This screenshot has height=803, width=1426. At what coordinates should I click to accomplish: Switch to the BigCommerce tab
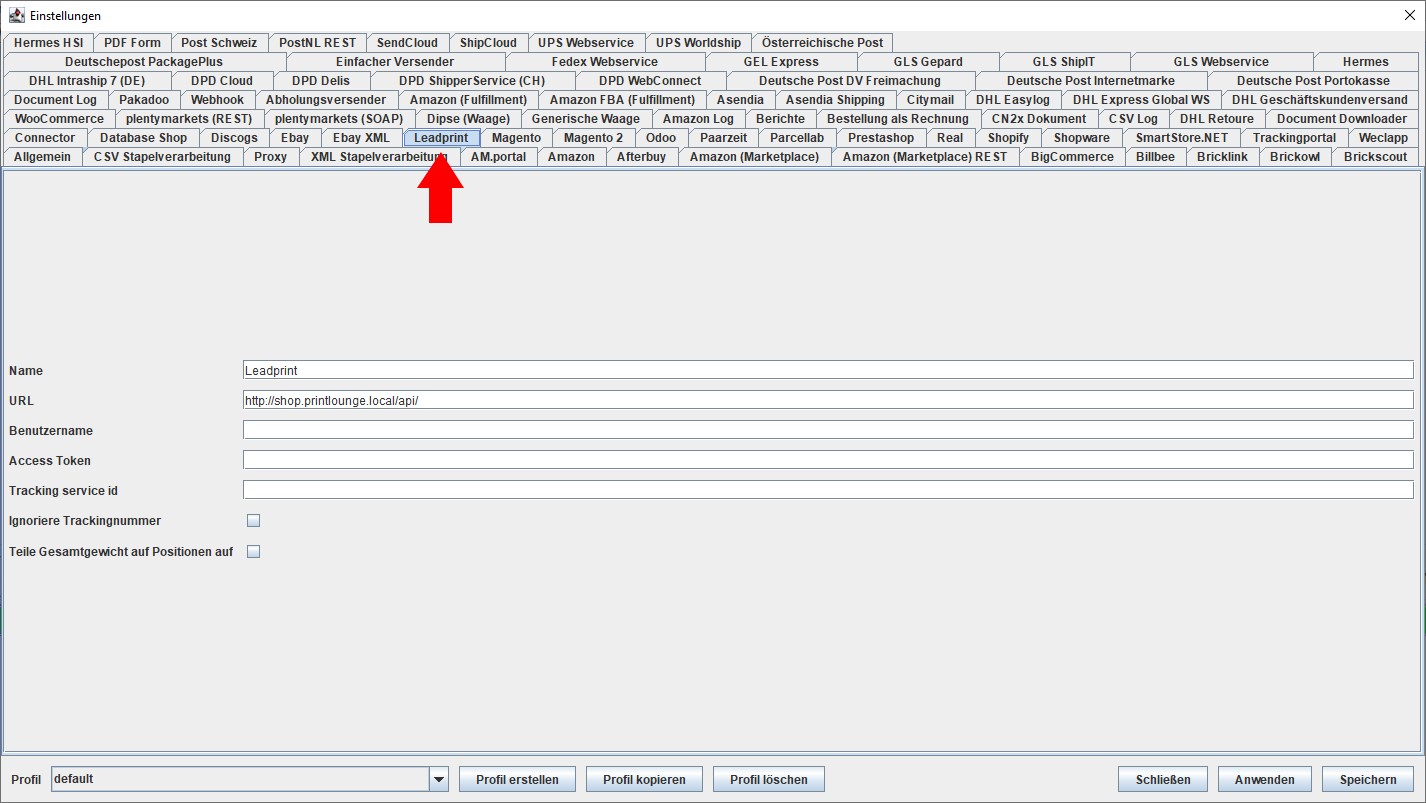coord(1072,157)
